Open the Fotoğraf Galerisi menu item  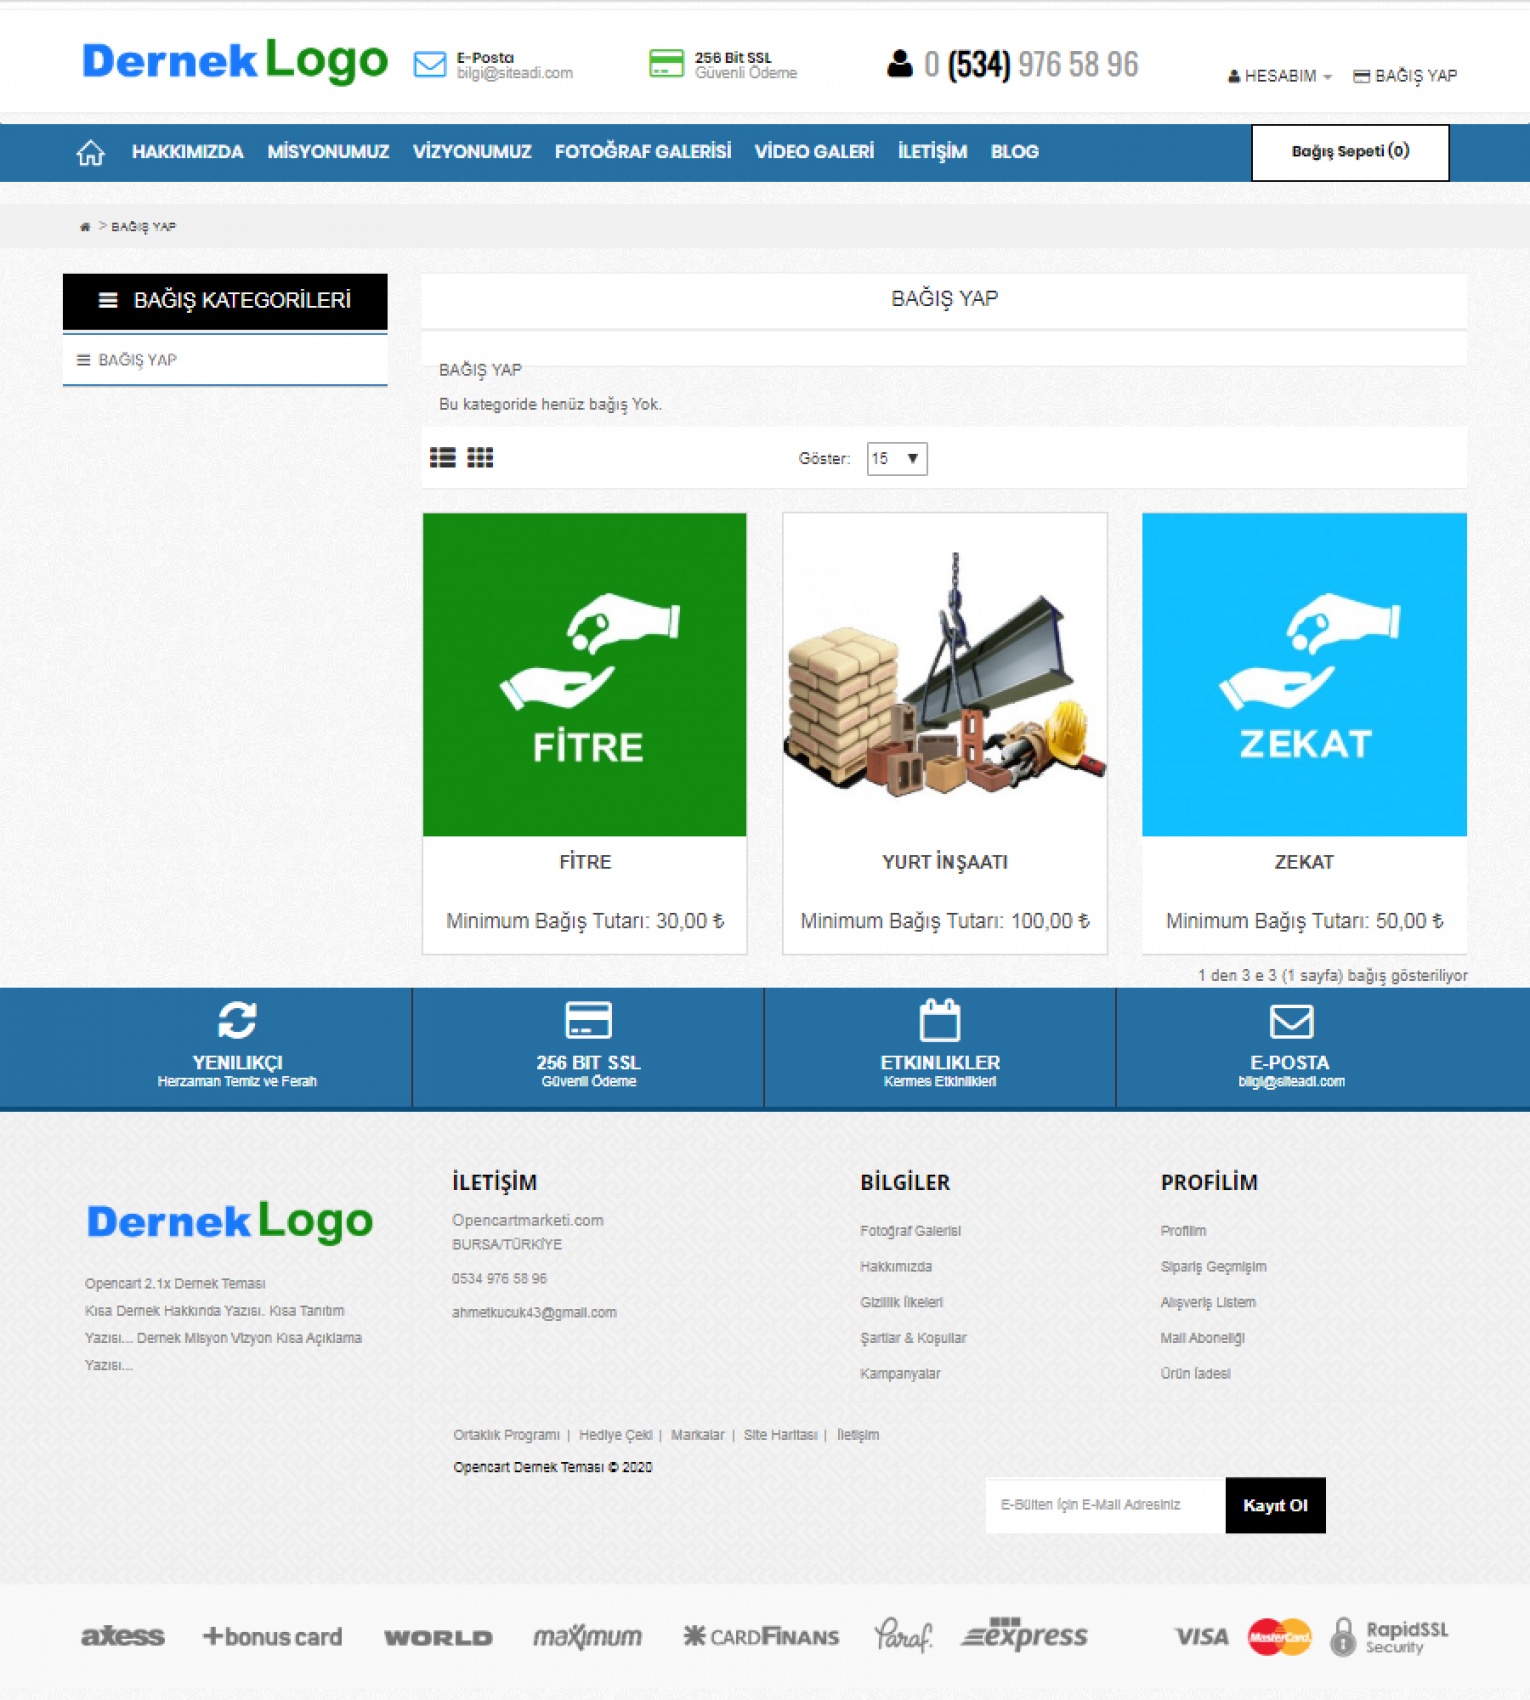642,152
